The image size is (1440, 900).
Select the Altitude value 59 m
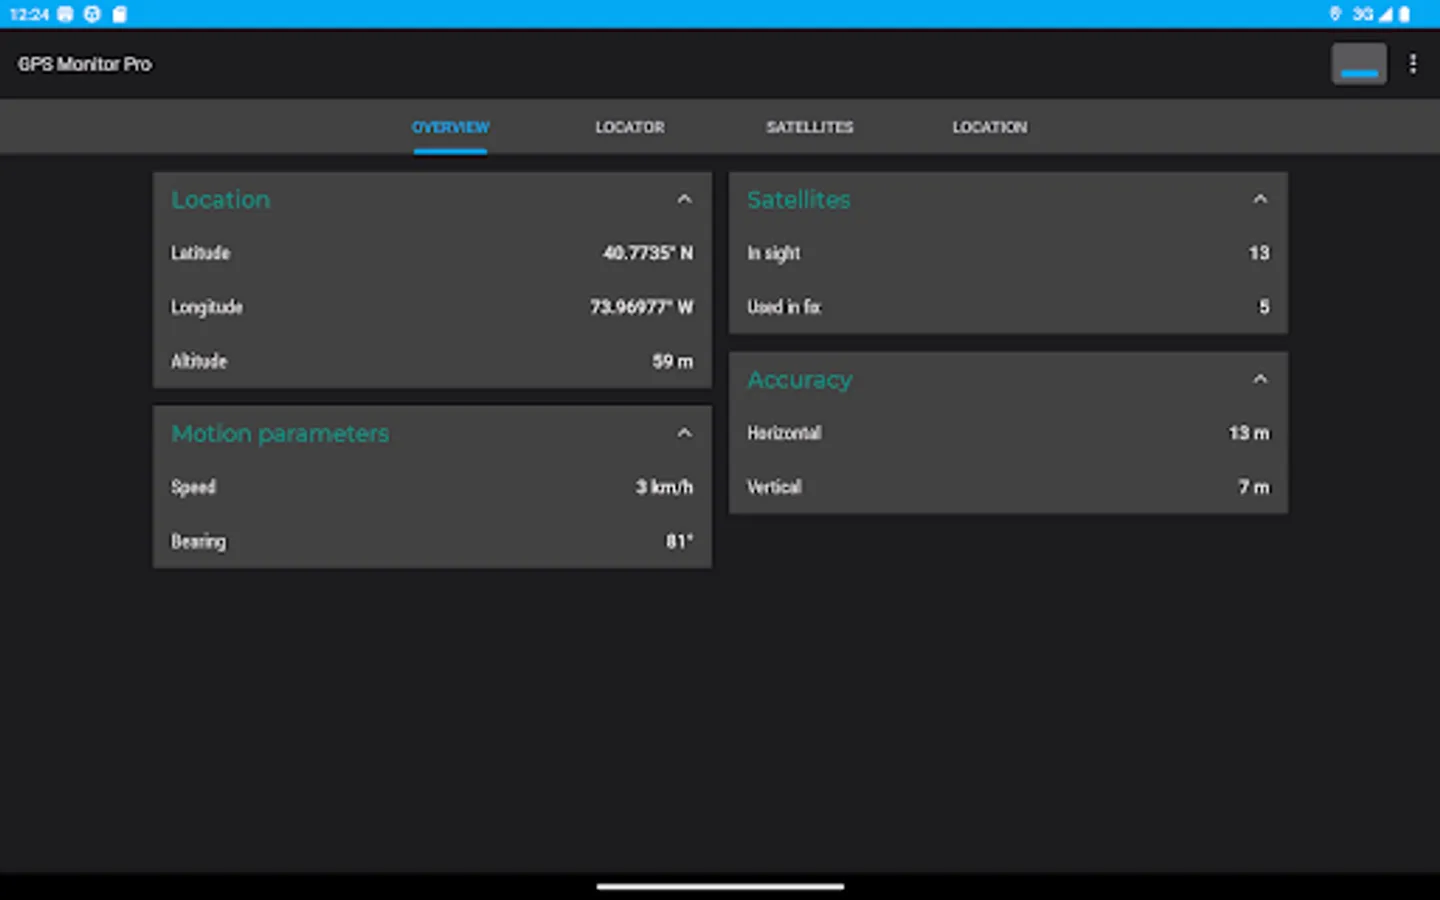[673, 361]
